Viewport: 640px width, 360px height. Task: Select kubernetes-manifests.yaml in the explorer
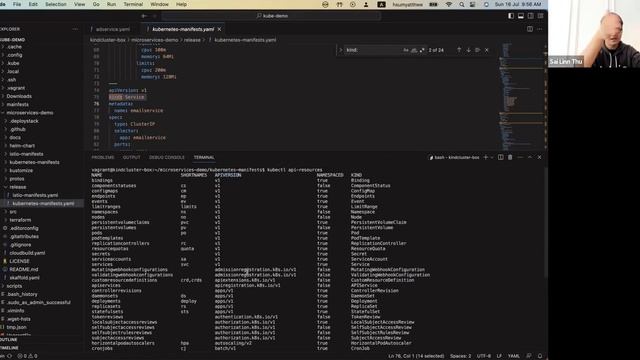43,203
